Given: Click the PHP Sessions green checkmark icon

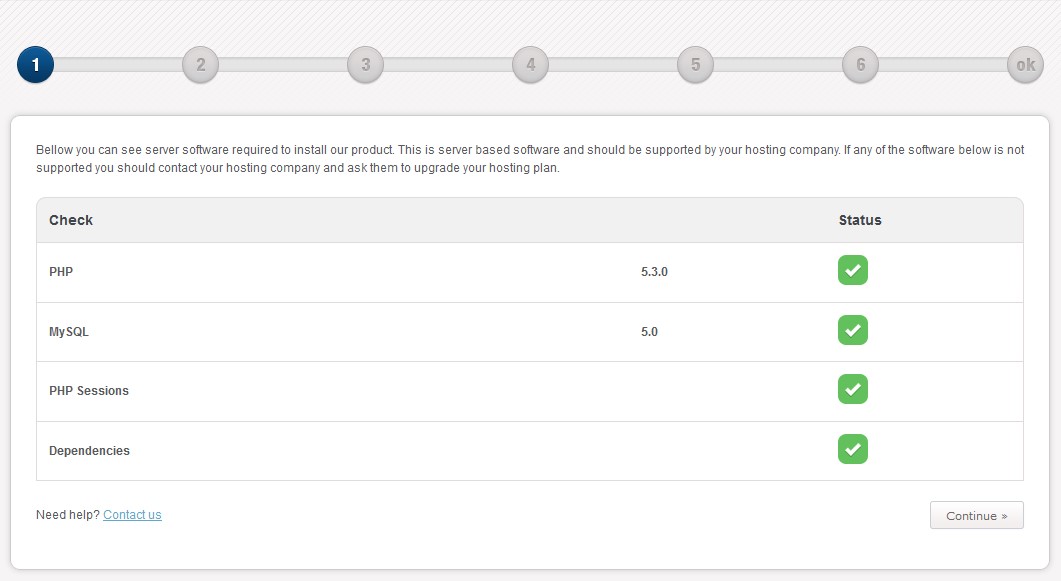Looking at the screenshot, I should point(853,389).
